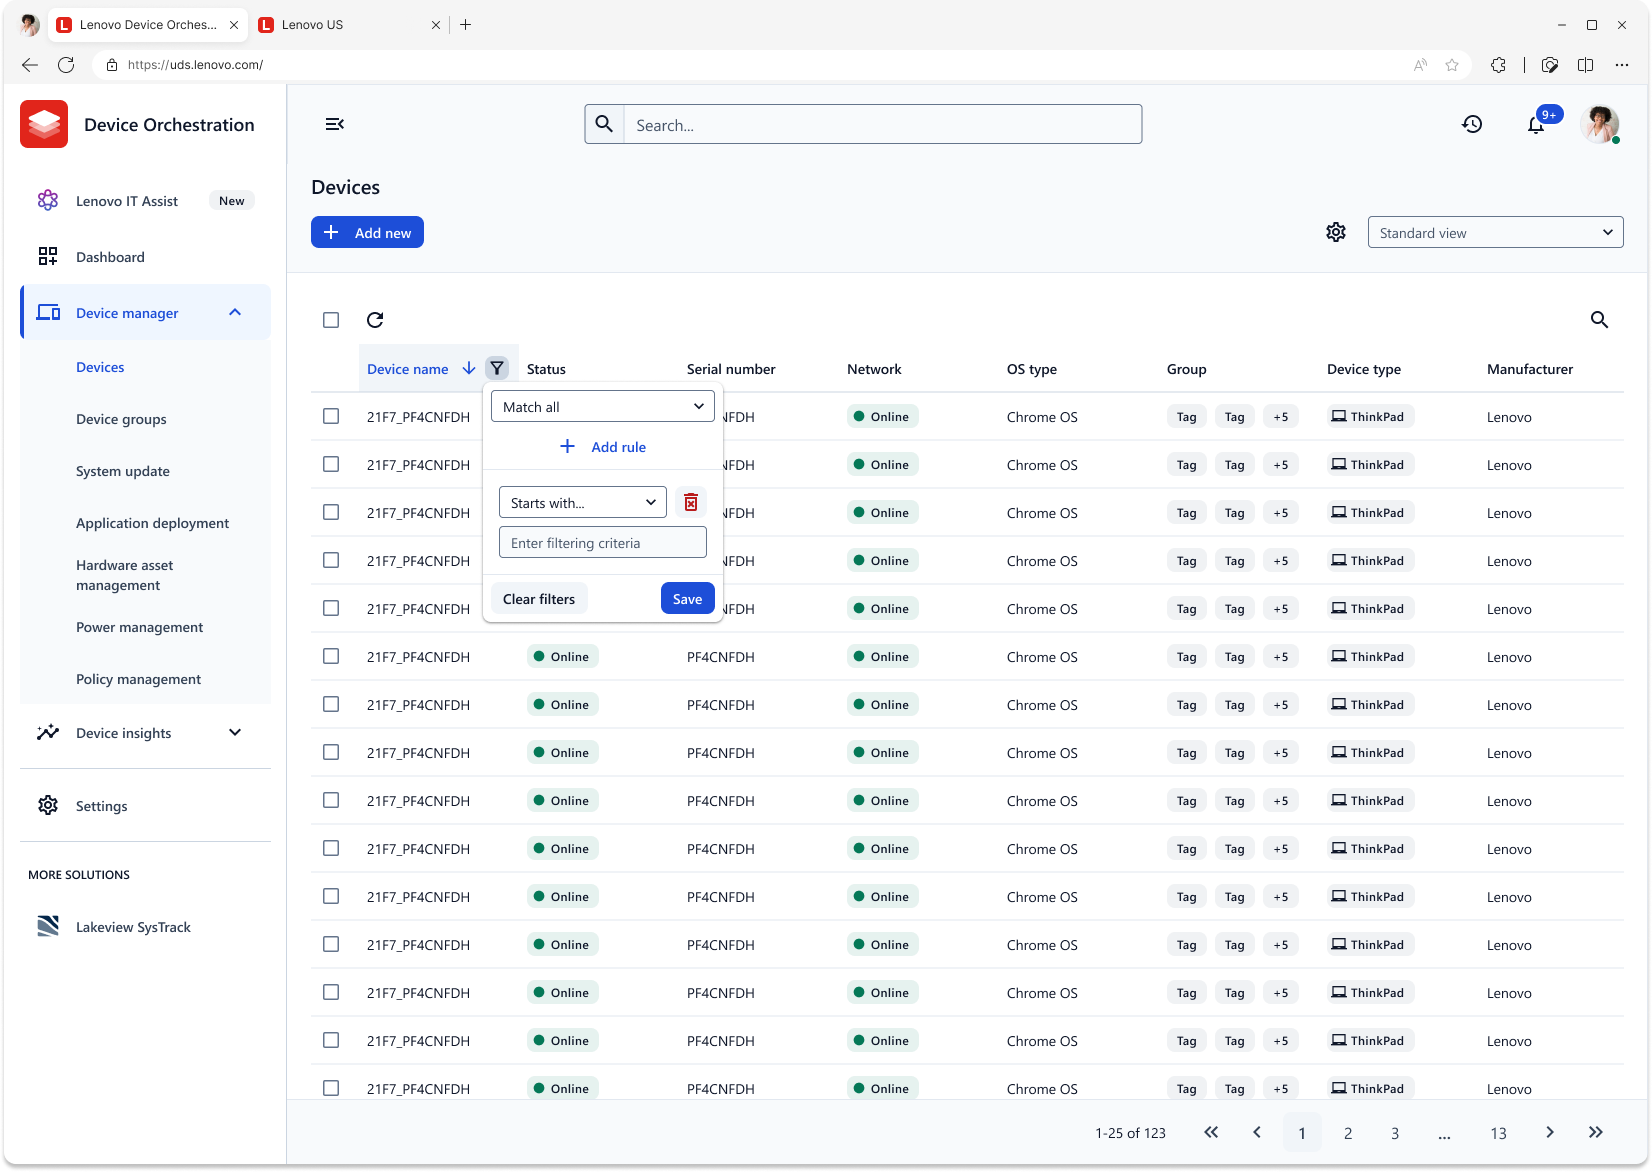Go to page 13

point(1498,1132)
